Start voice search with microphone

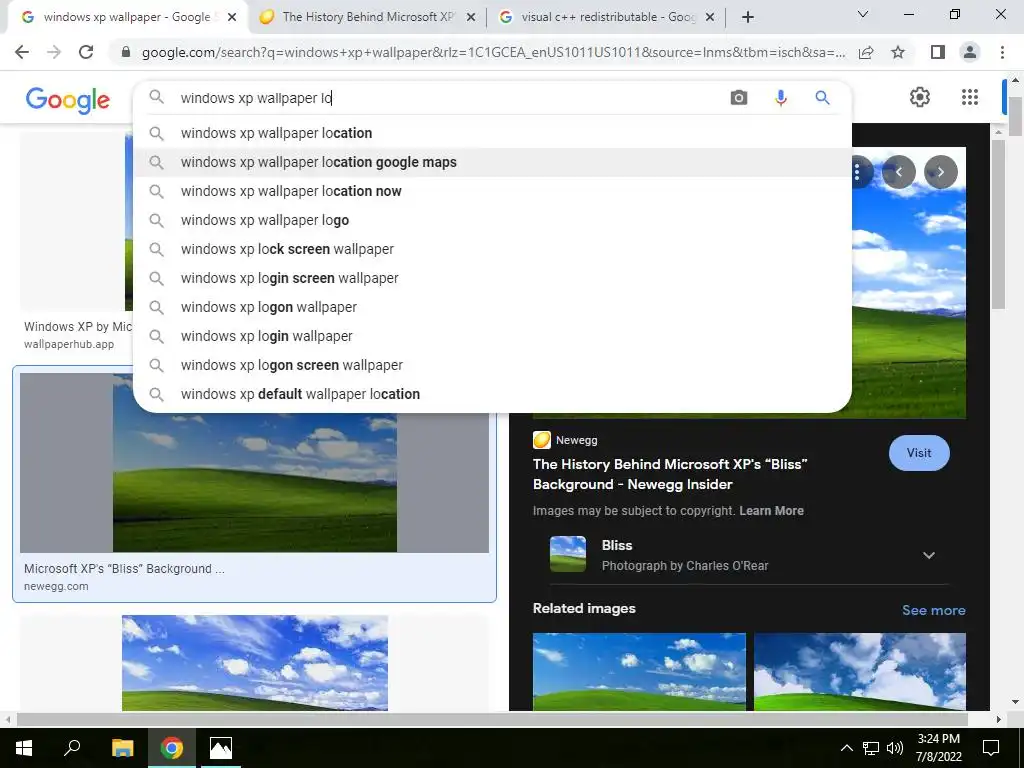[780, 98]
